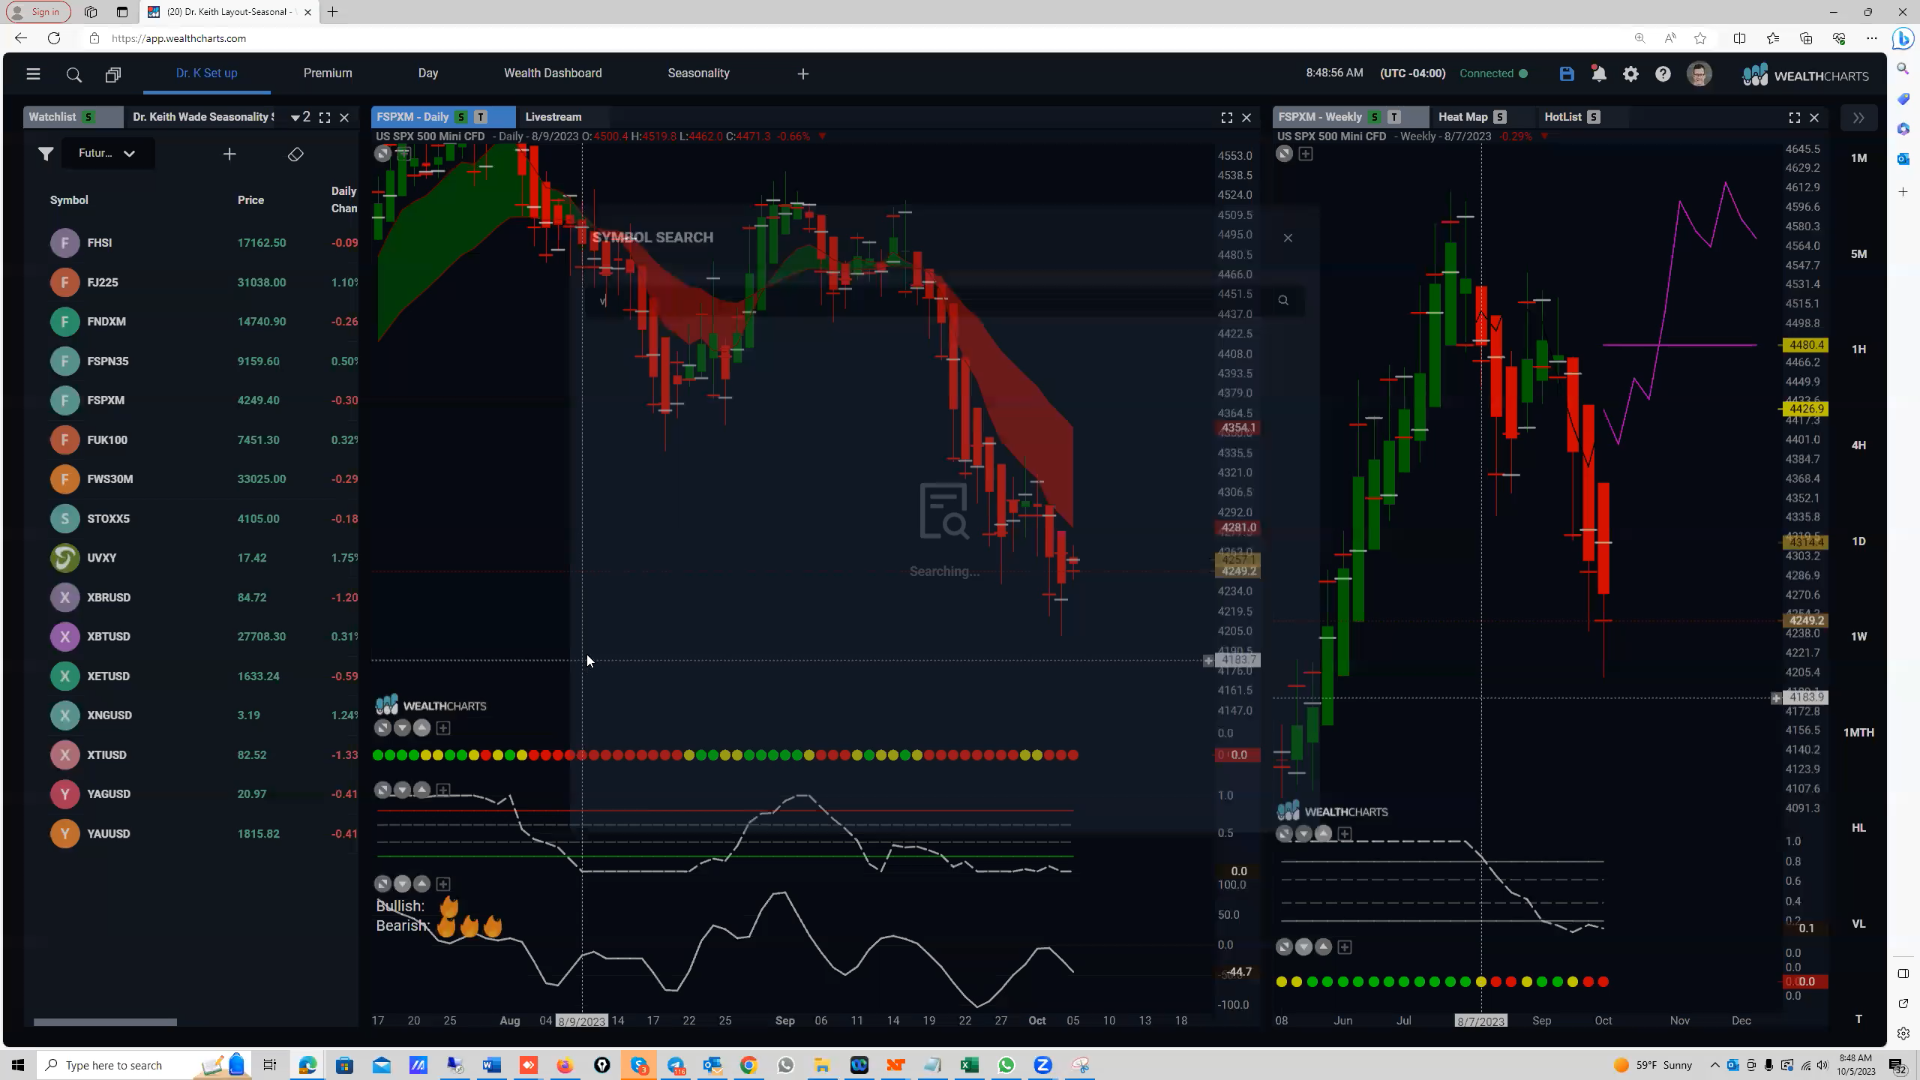The image size is (1920, 1080).
Task: Open the user profile avatar
Action: pos(1699,74)
